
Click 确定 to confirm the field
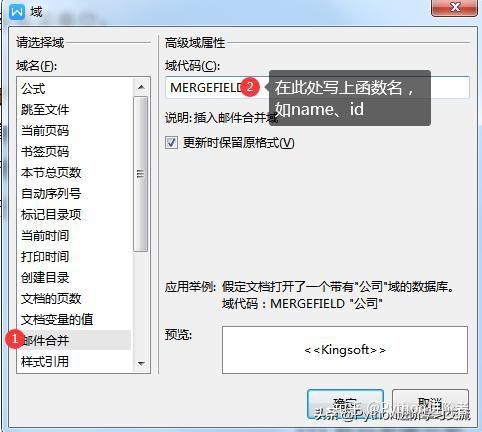click(345, 404)
